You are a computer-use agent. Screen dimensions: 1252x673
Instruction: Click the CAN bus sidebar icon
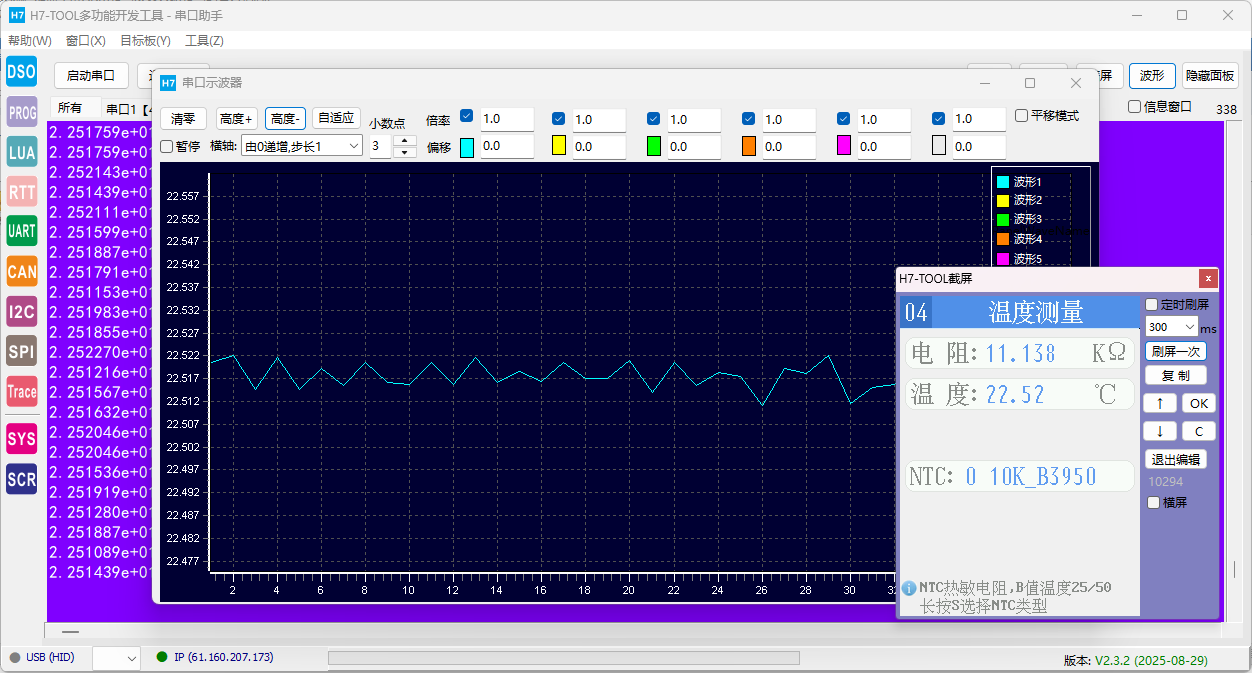click(x=22, y=271)
